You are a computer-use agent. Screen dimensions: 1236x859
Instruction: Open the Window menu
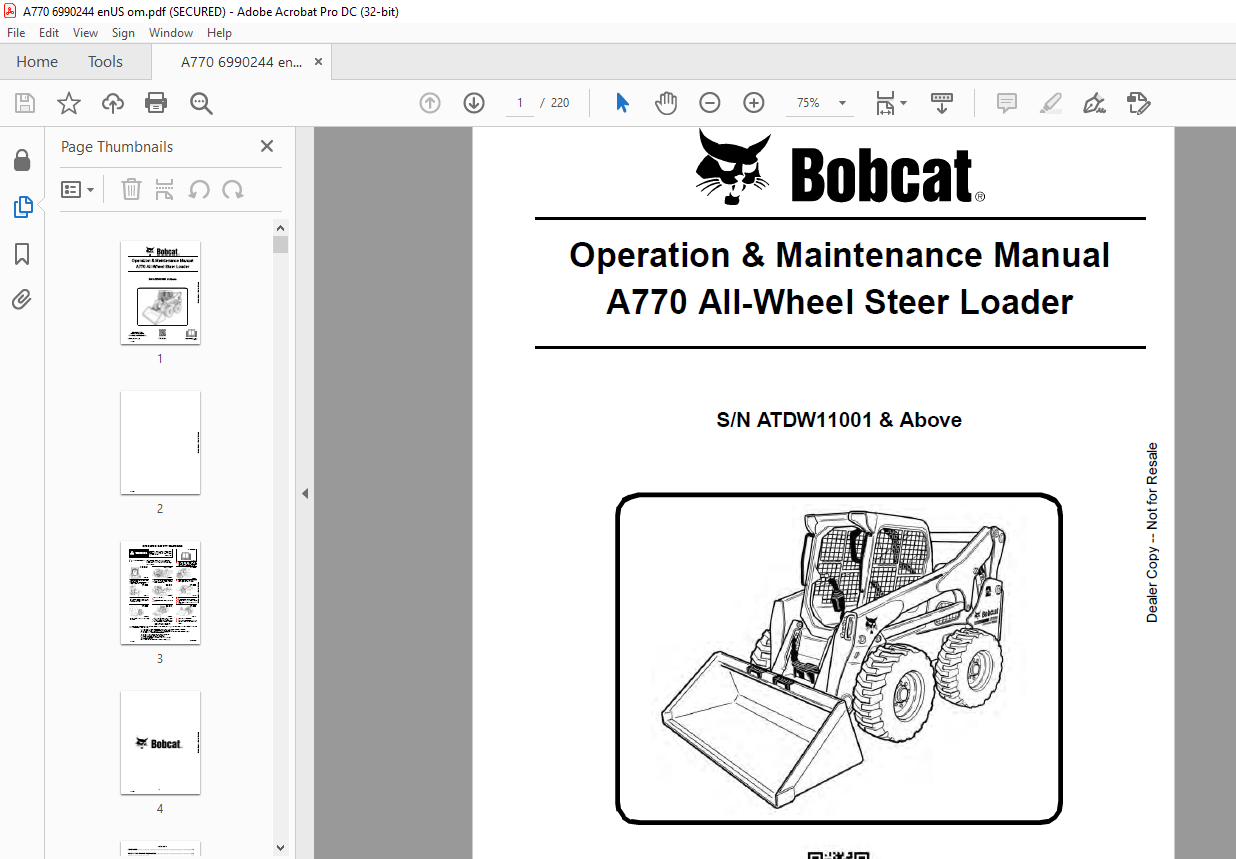click(171, 33)
